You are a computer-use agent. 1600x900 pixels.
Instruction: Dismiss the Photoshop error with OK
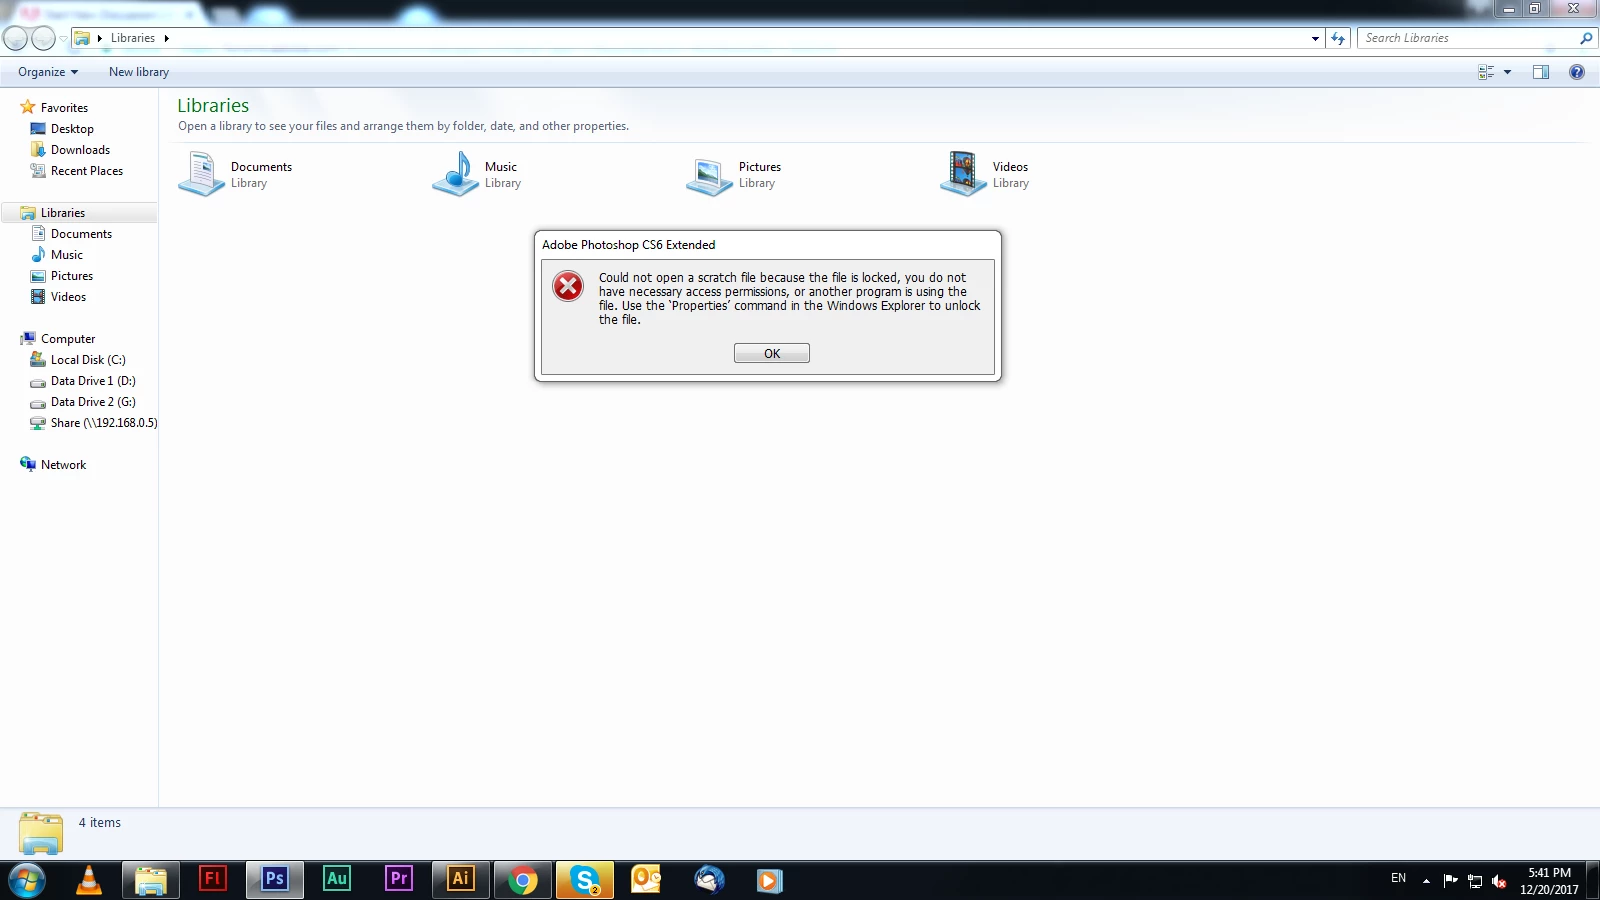[x=771, y=353]
